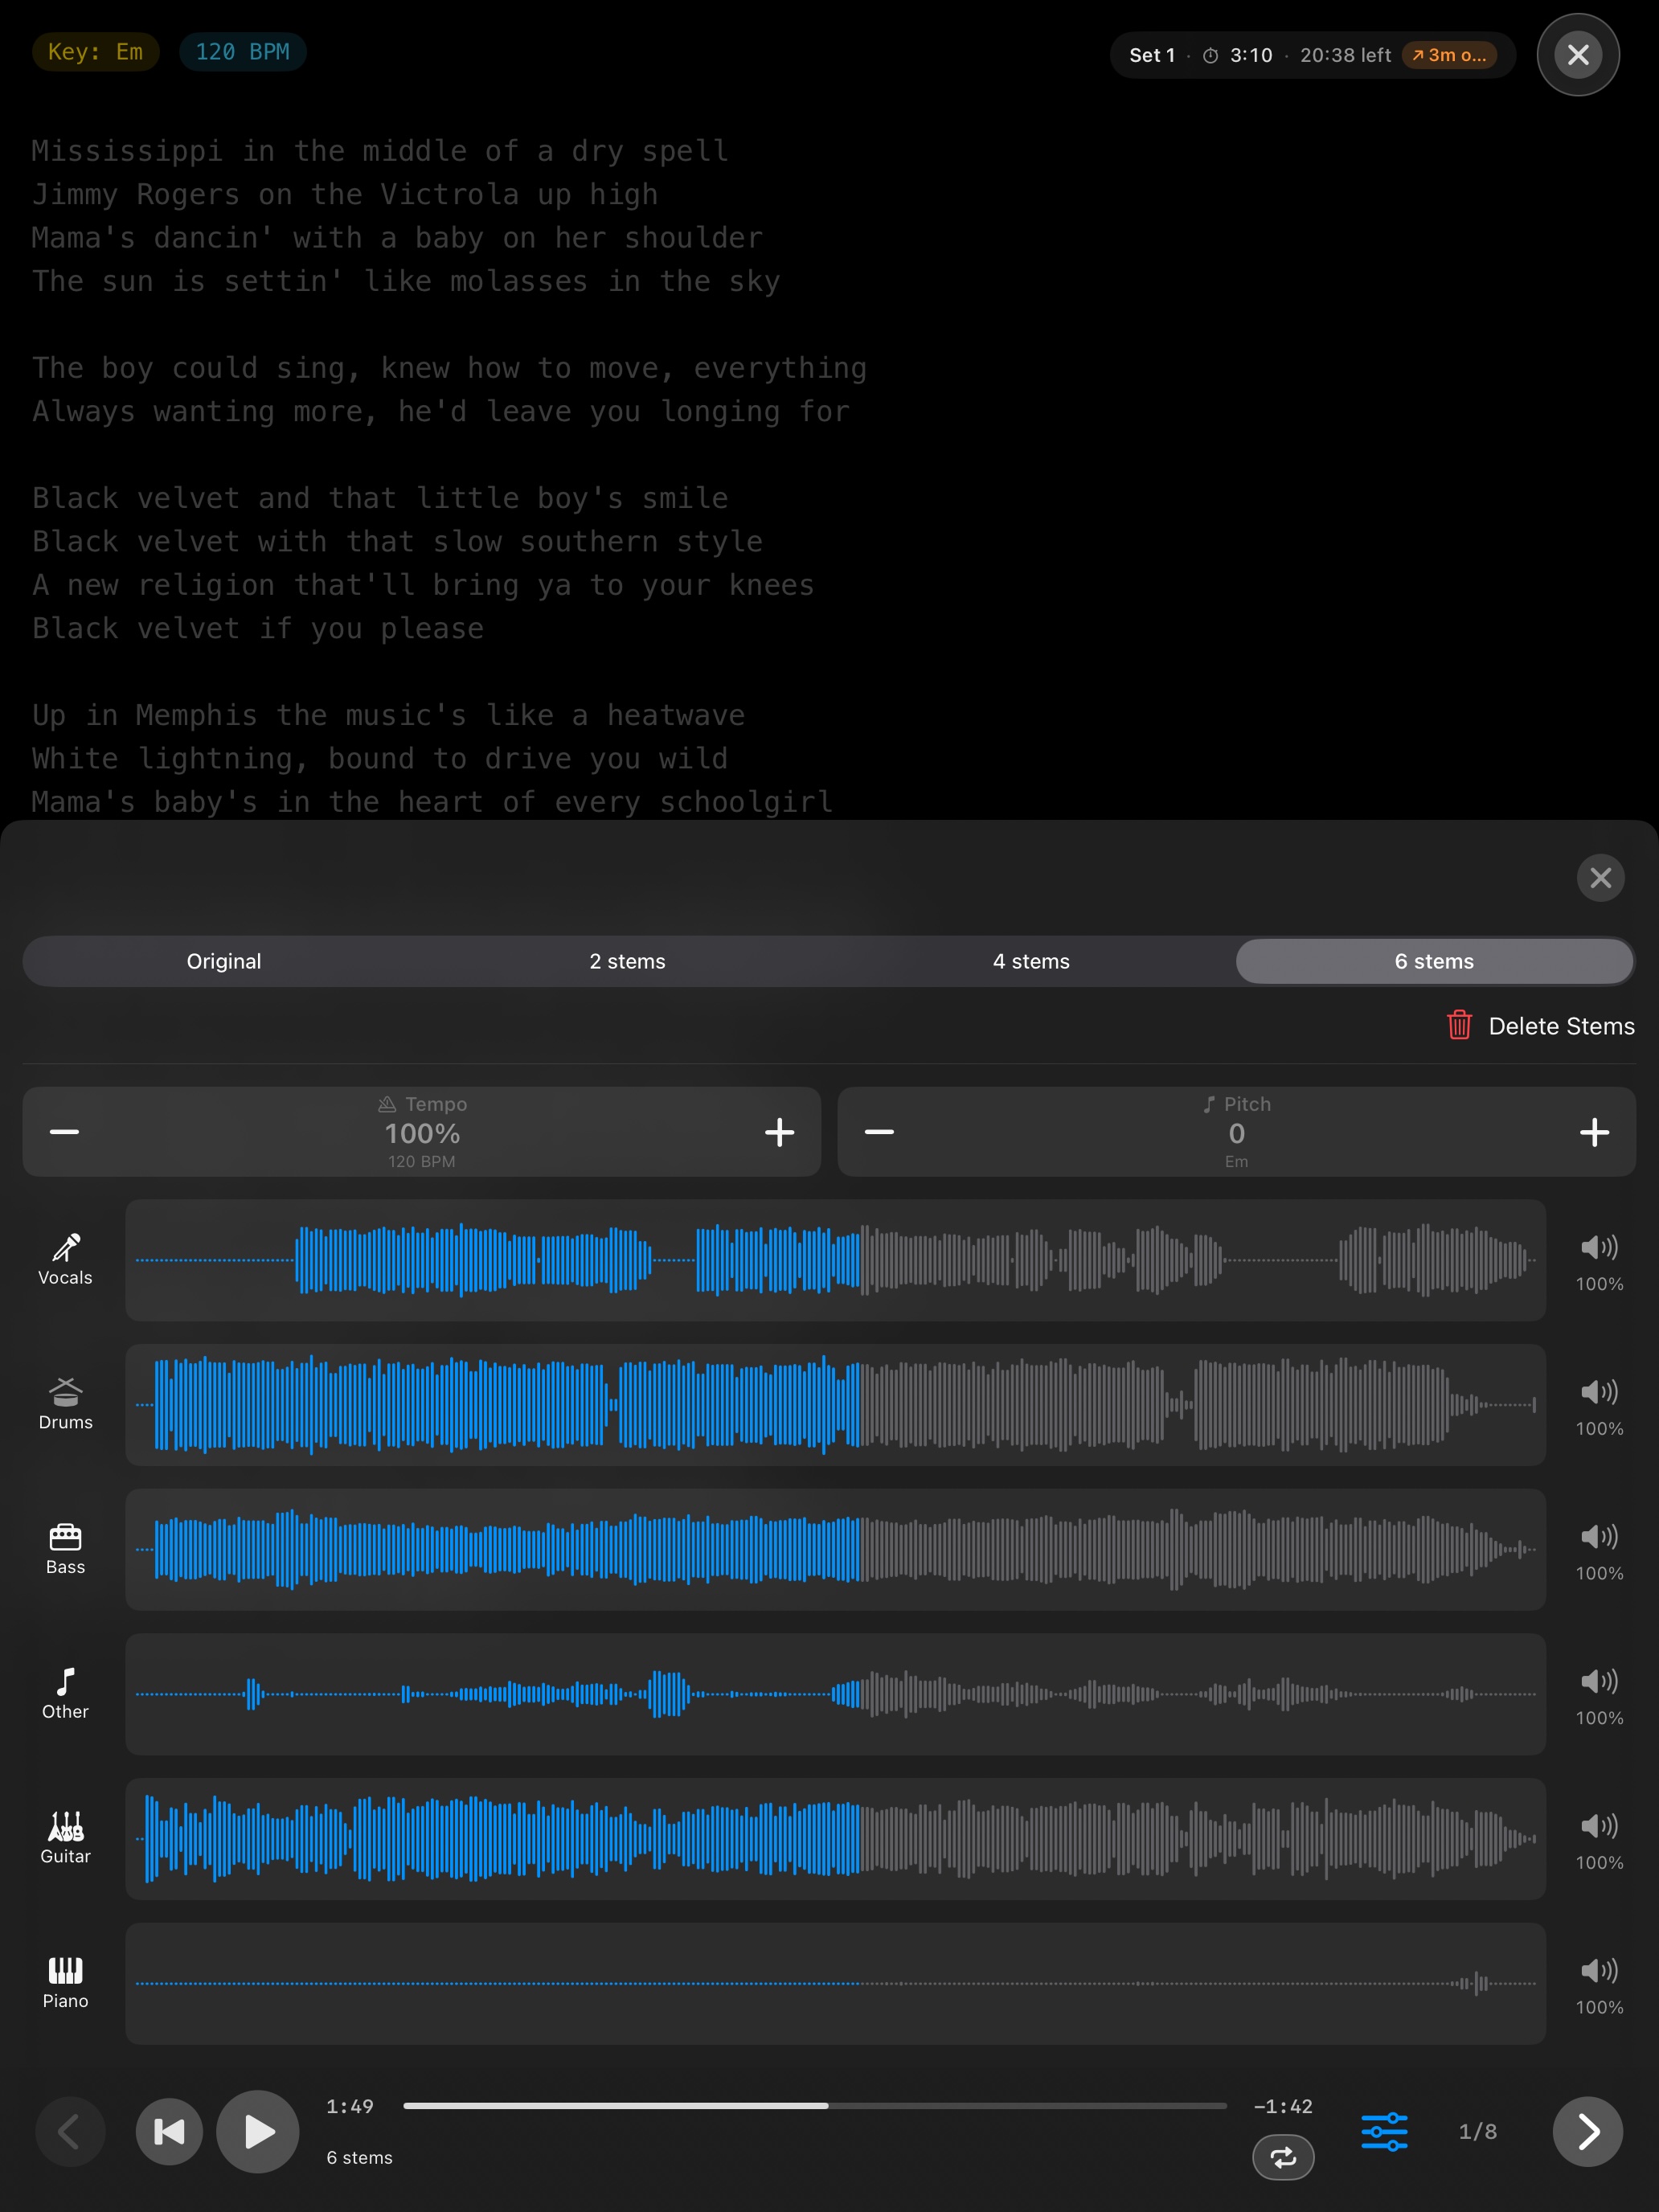Click the Guitar 100% volume label
Screen dimensions: 1659x2212
[1599, 1863]
